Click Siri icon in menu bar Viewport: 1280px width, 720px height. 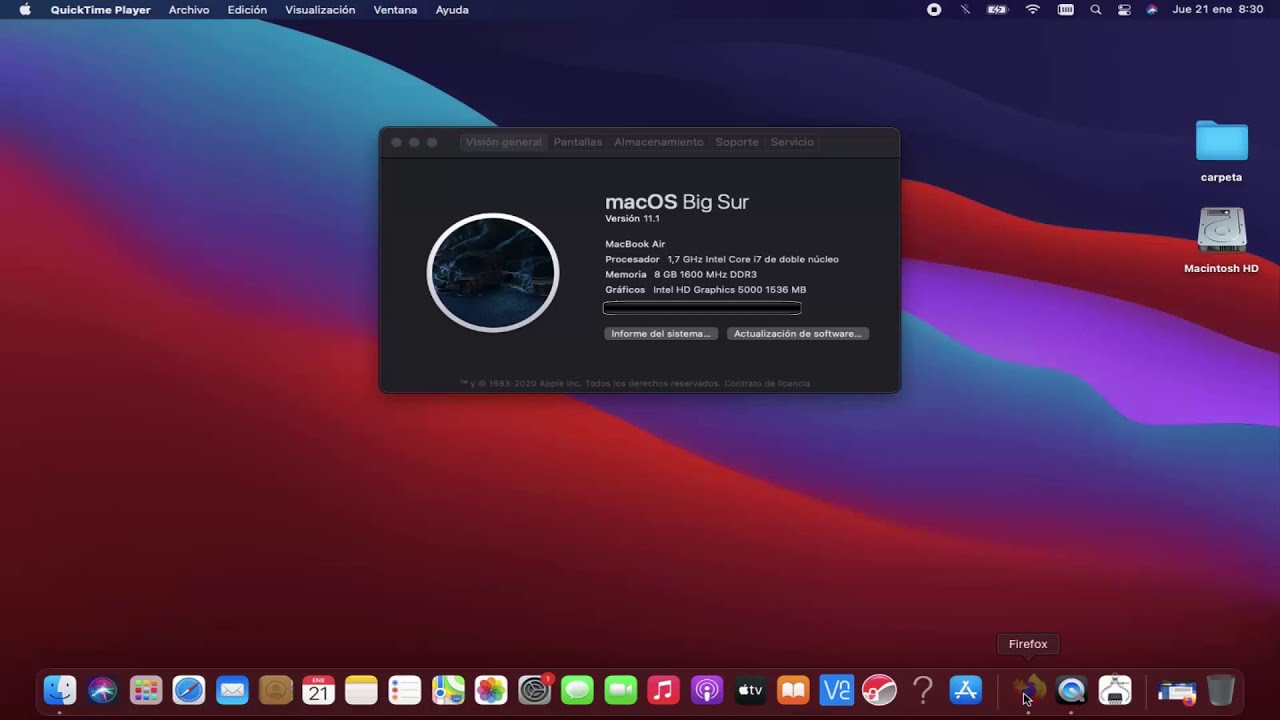1152,10
